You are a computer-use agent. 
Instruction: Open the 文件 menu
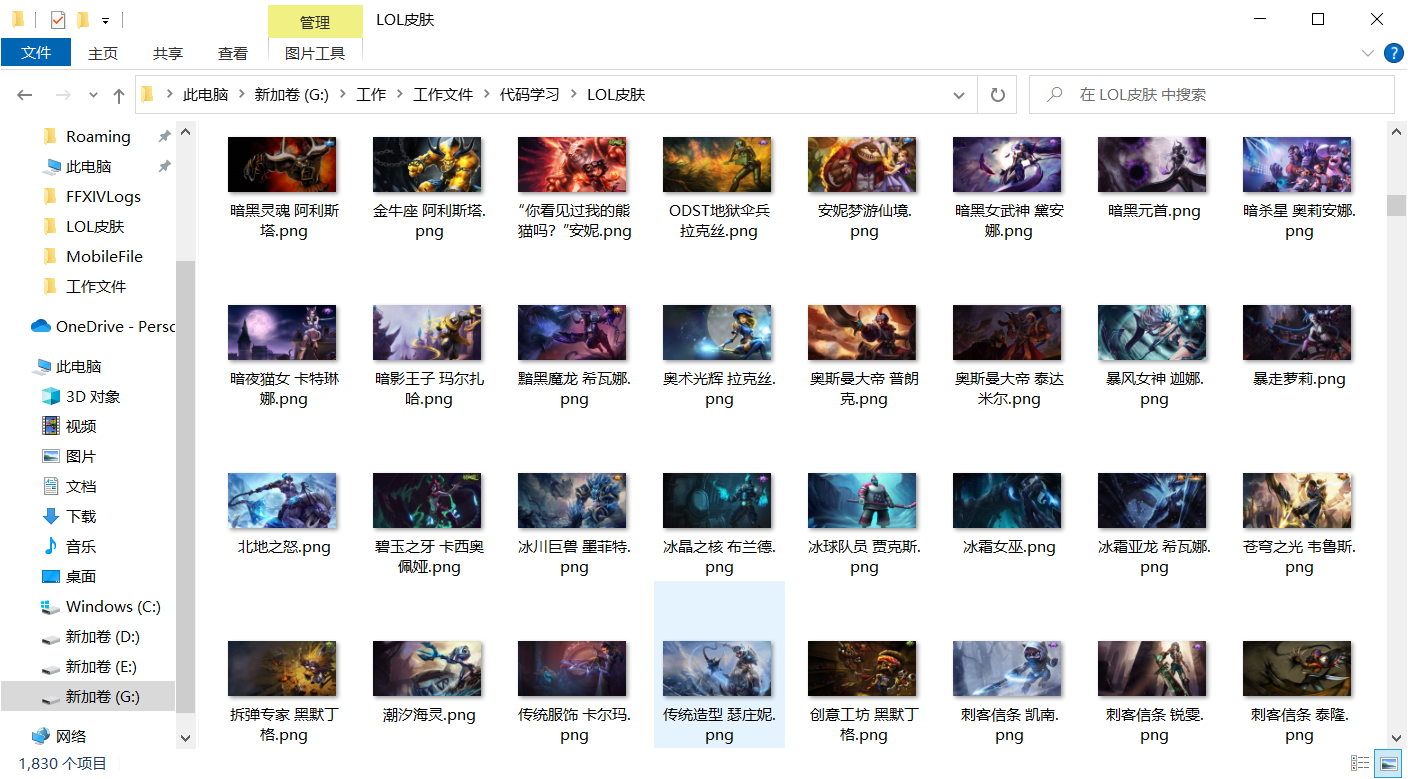tap(36, 53)
